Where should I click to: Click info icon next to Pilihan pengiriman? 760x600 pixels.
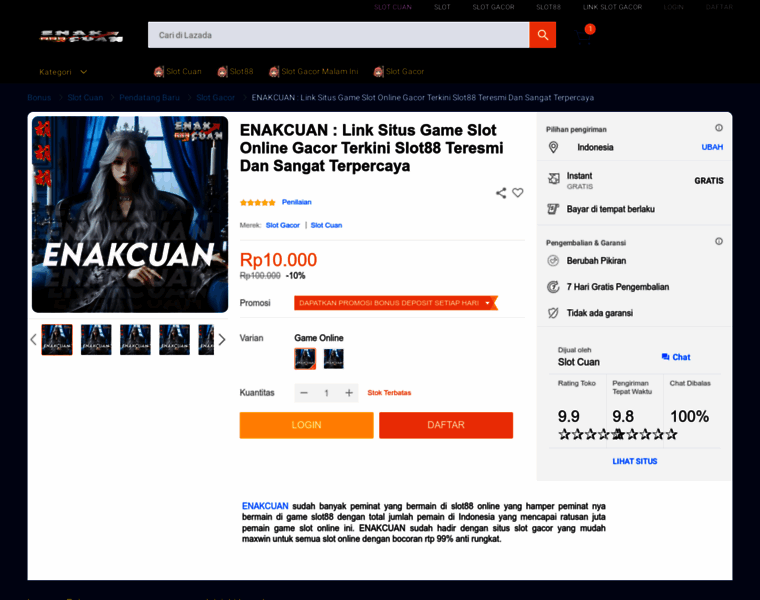tap(719, 128)
